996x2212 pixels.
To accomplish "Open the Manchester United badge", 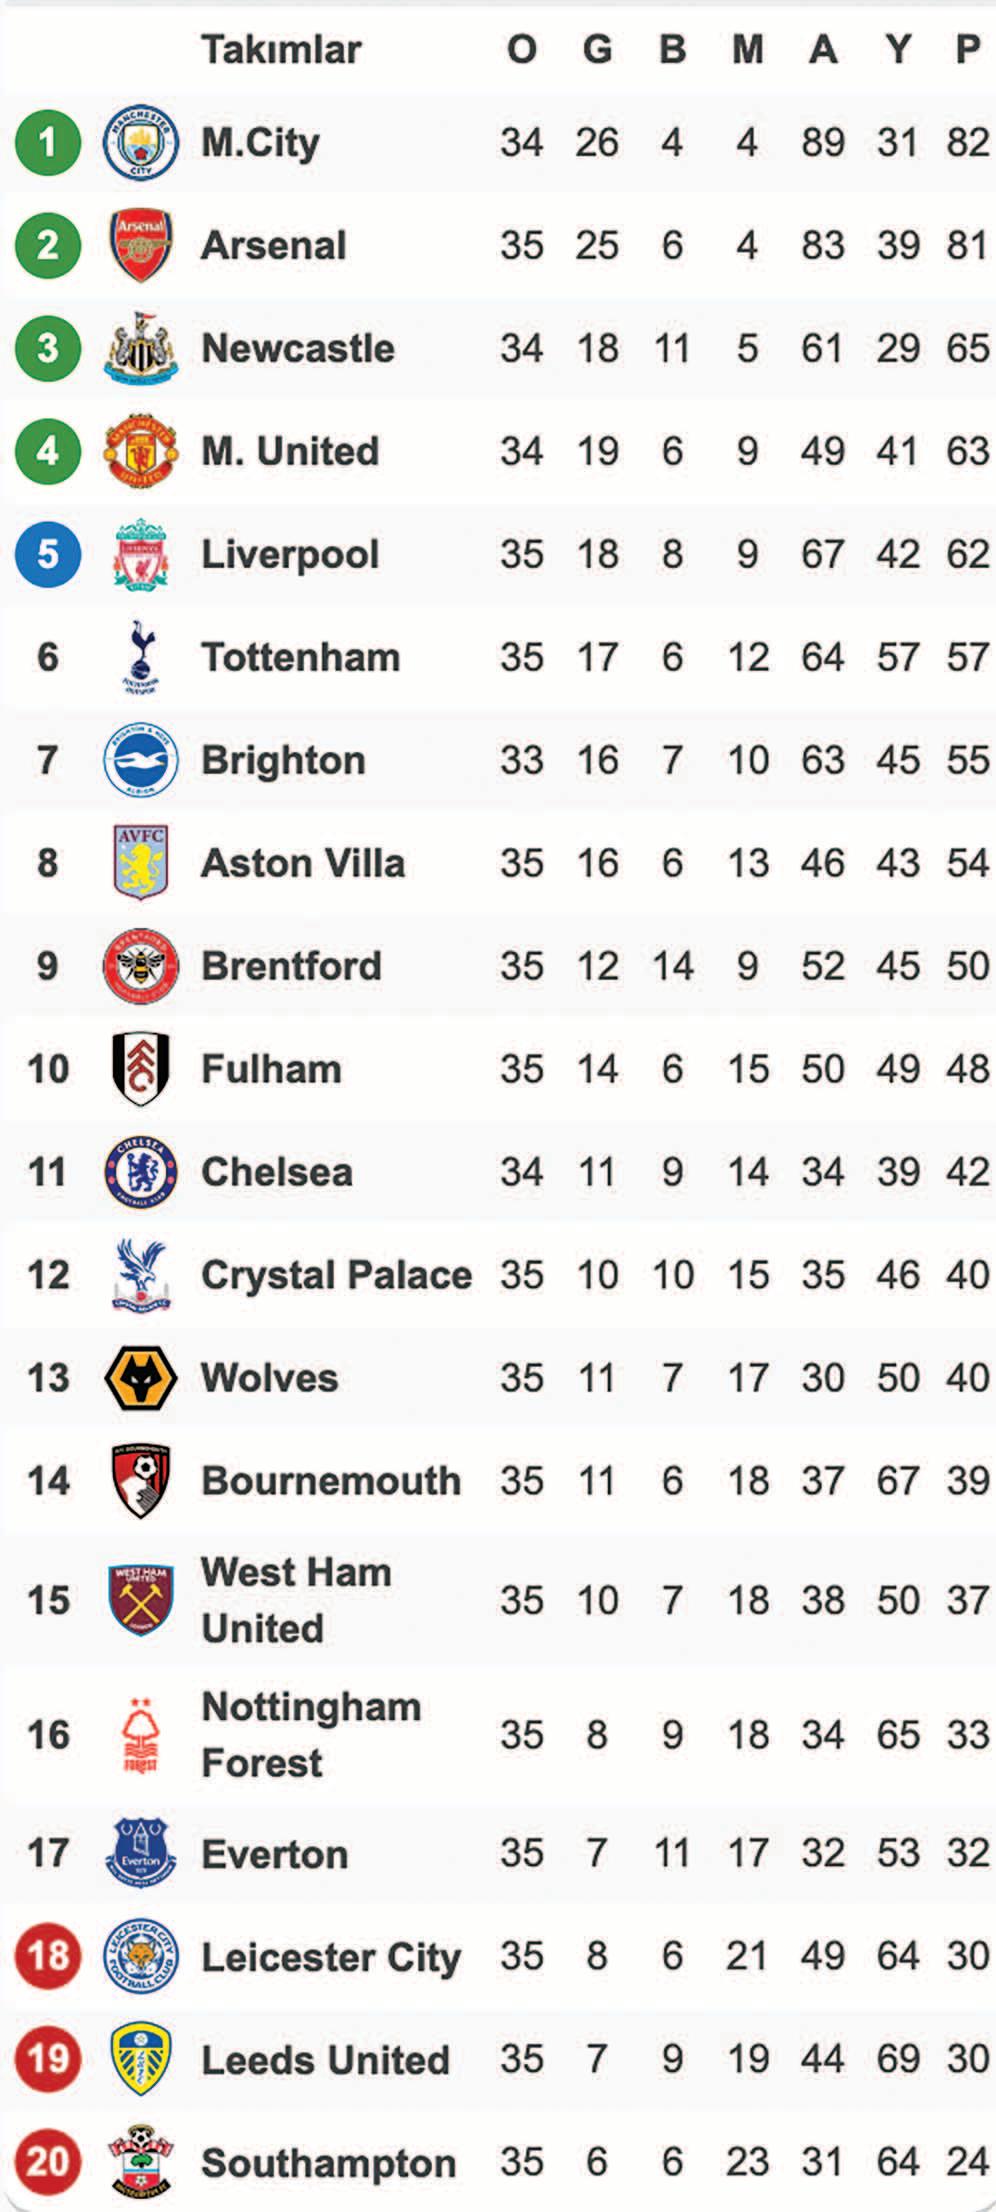I will pos(141,451).
